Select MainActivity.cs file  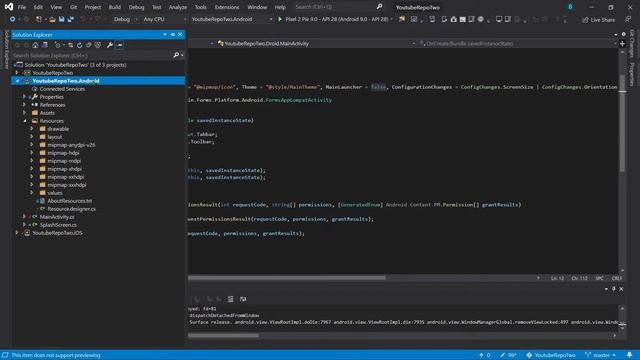[x=57, y=217]
